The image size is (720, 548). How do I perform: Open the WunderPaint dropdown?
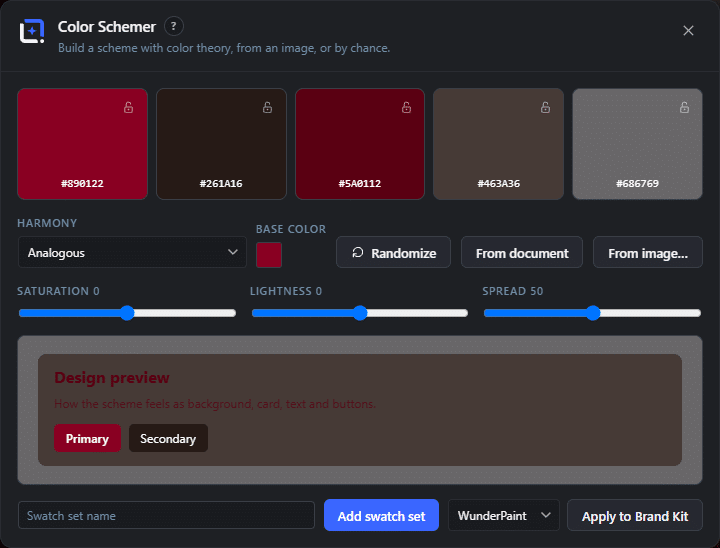tap(504, 515)
